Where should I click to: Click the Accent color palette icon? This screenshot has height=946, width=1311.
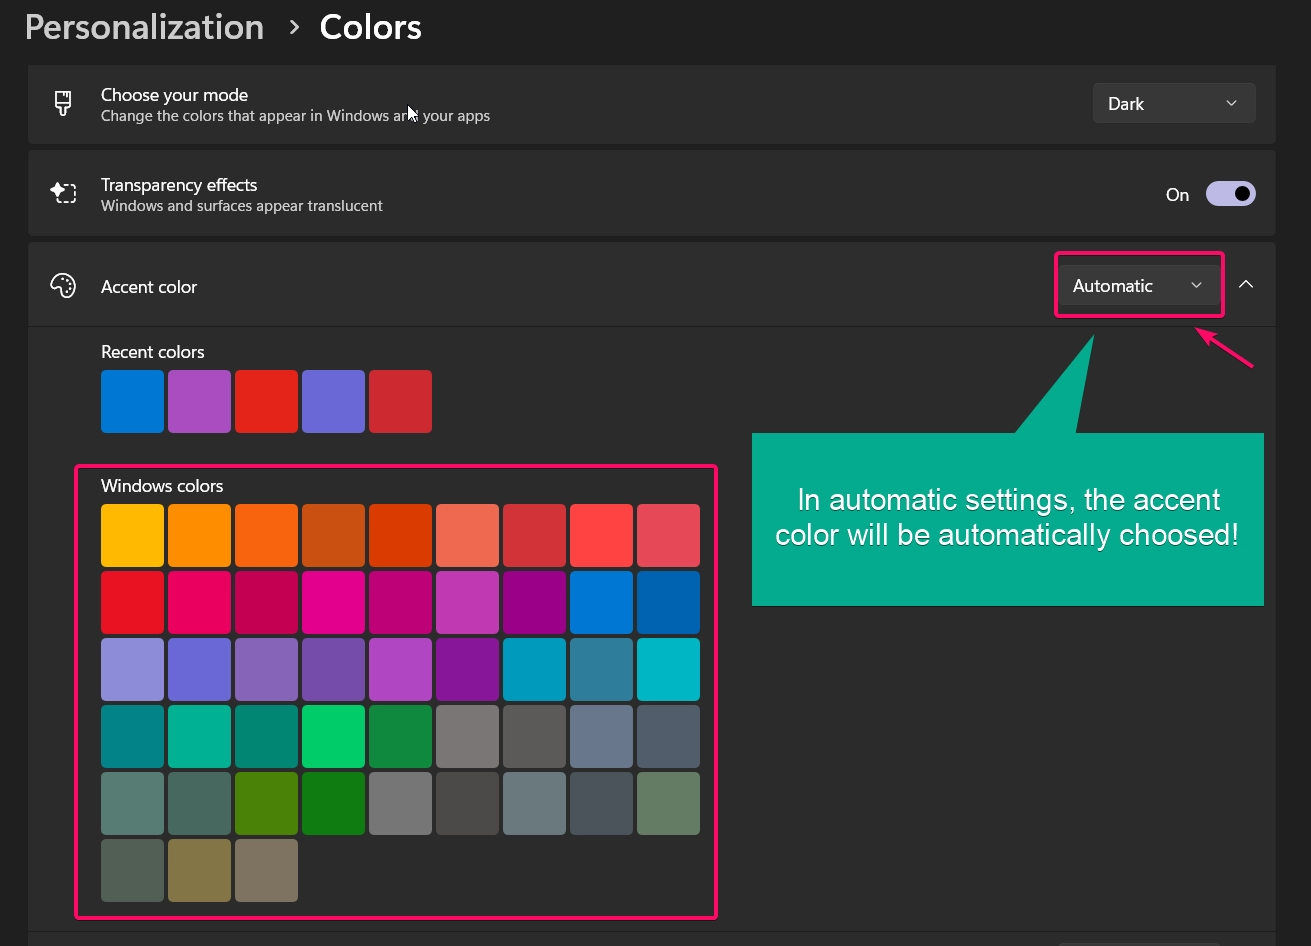click(x=63, y=286)
